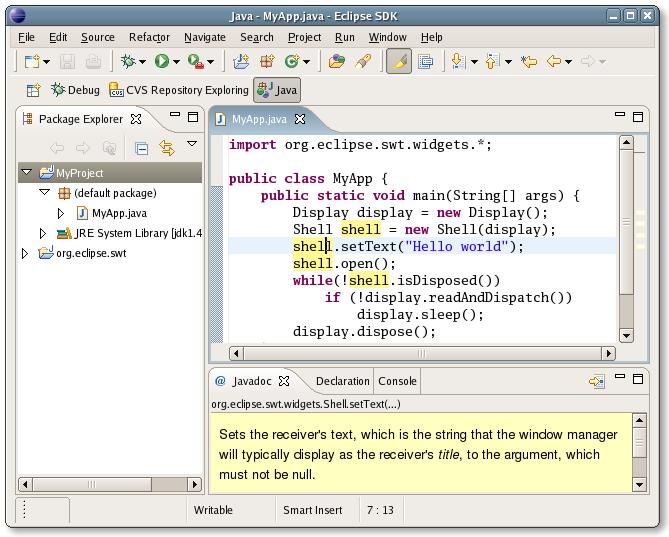Toggle Link with Editor in Package Explorer
The width and height of the screenshot is (669, 537).
(x=167, y=148)
